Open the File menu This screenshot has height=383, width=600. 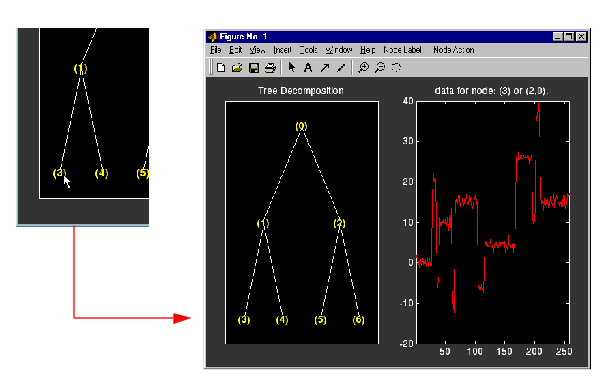coord(215,50)
